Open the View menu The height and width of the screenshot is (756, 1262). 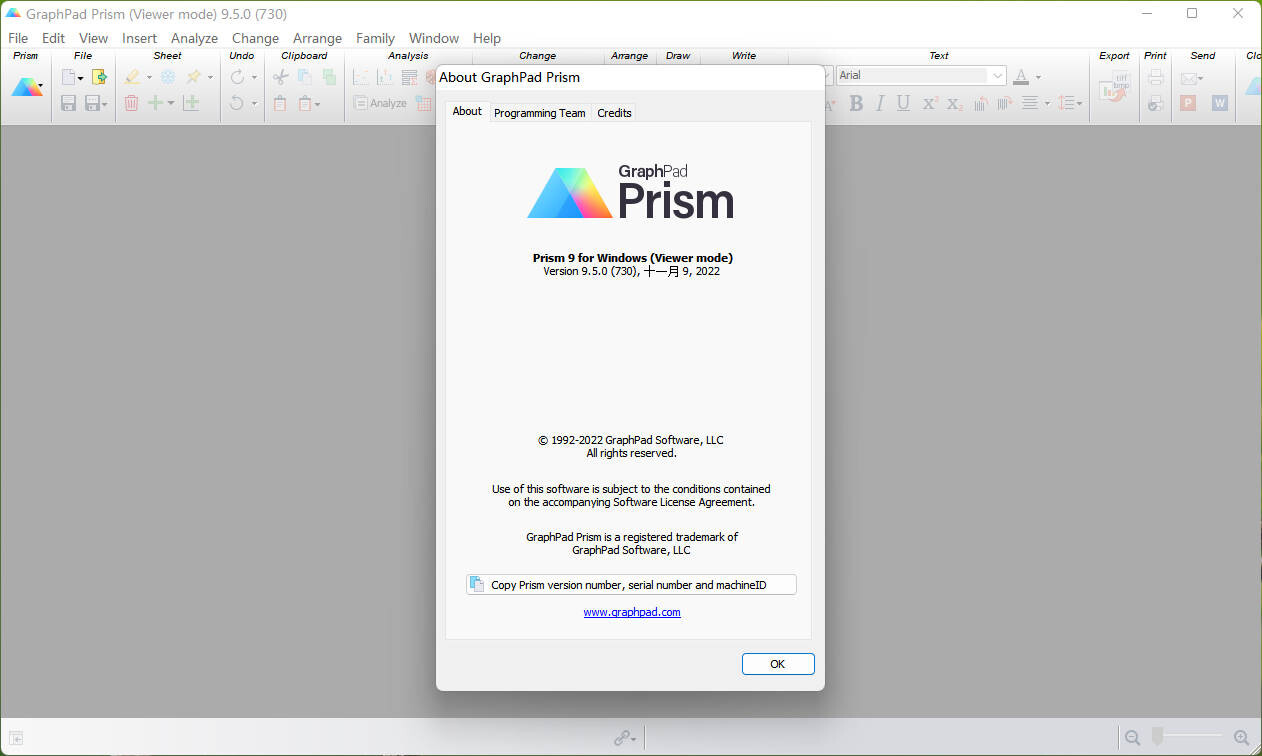93,38
